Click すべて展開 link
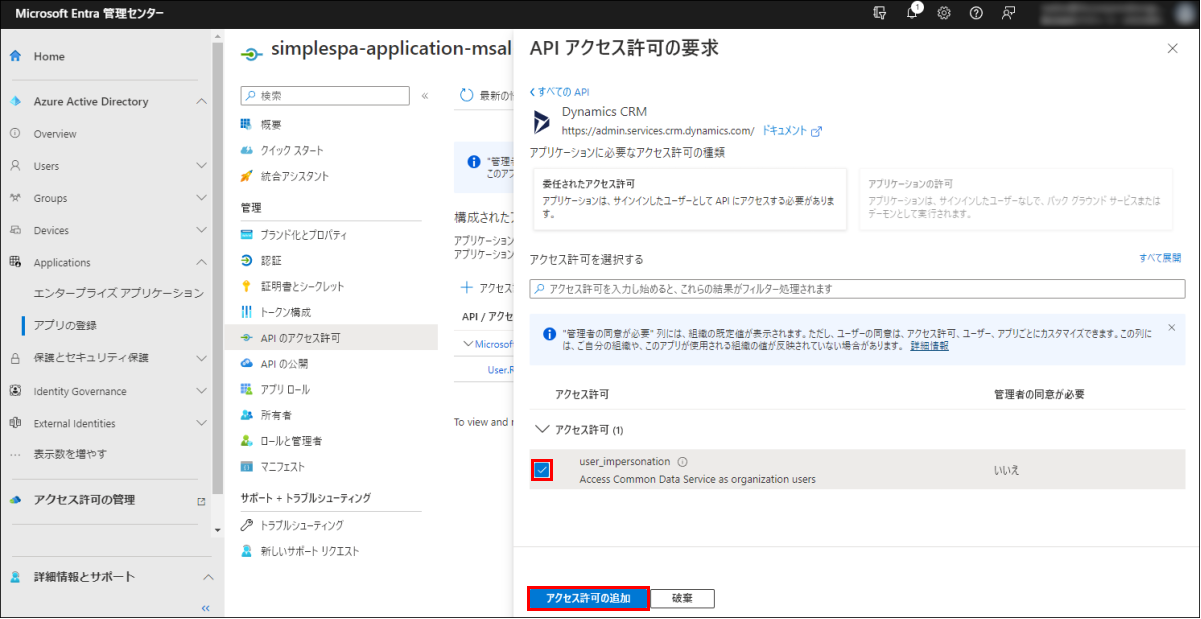 click(x=1160, y=257)
